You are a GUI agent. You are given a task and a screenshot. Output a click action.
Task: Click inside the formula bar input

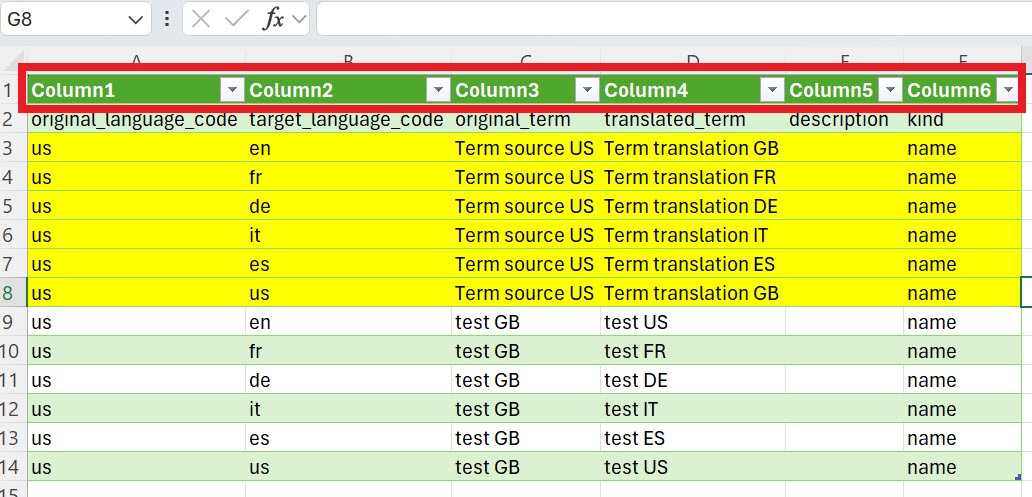[670, 20]
